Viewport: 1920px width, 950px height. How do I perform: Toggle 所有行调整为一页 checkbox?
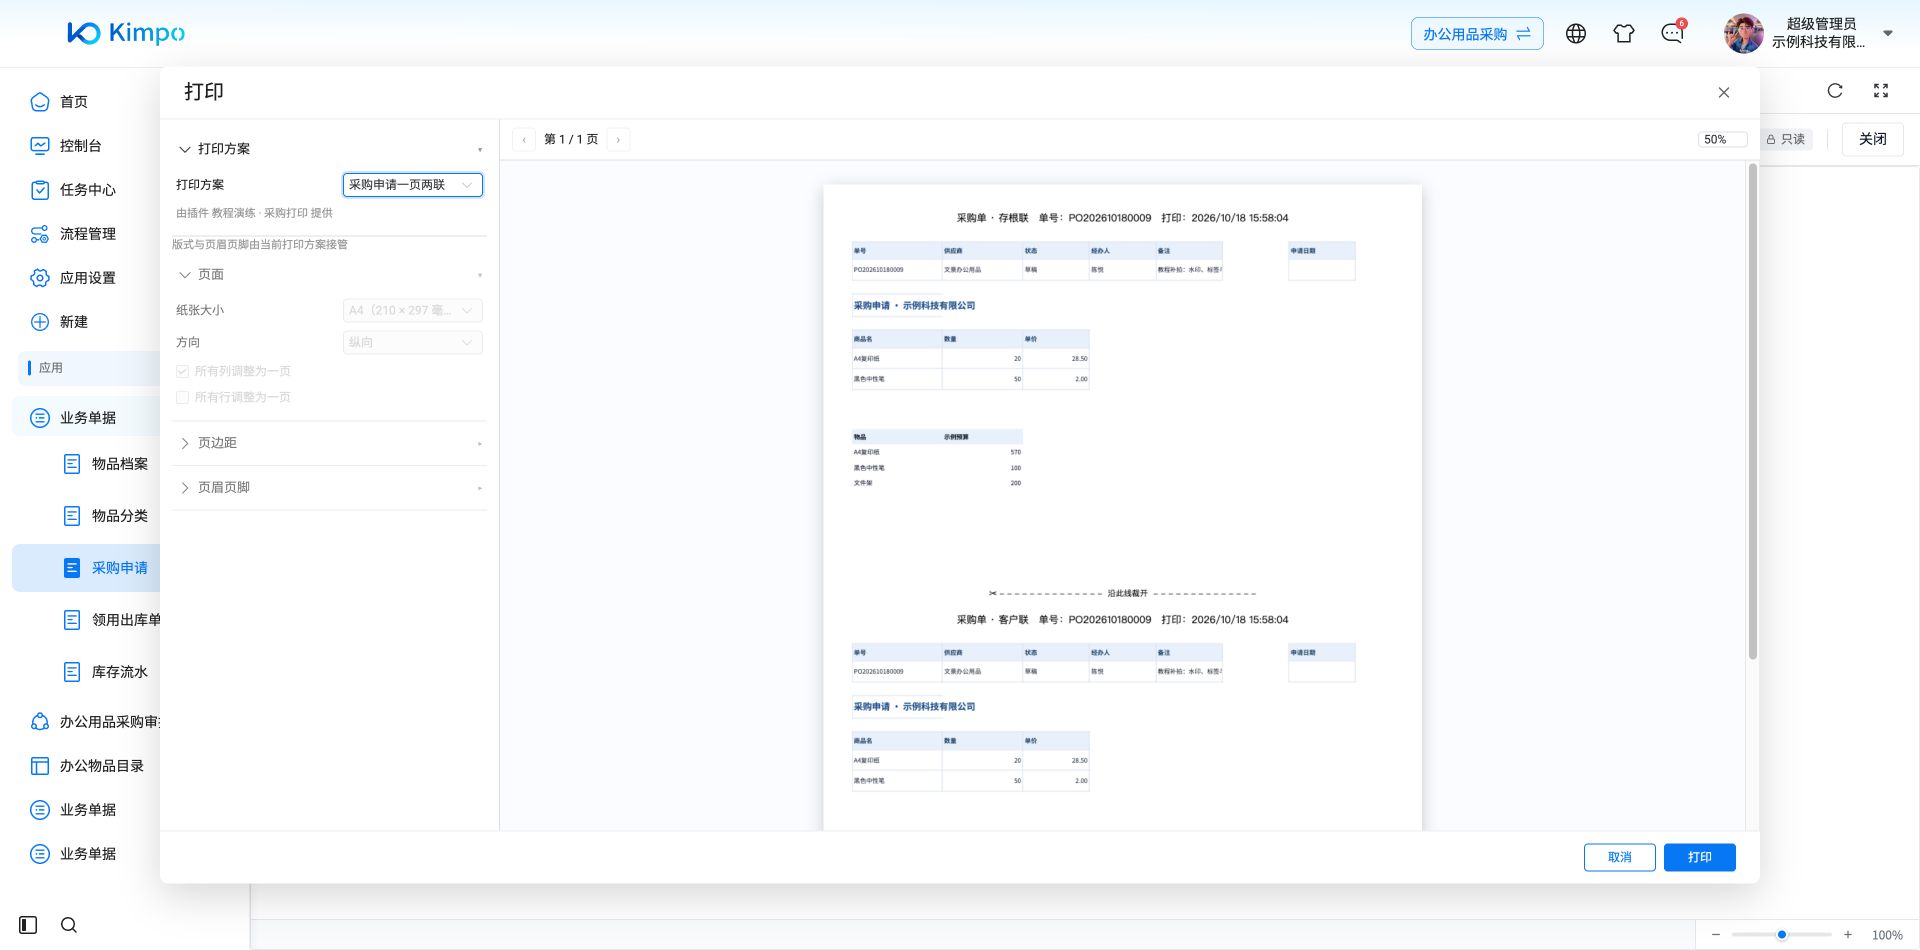pos(182,397)
